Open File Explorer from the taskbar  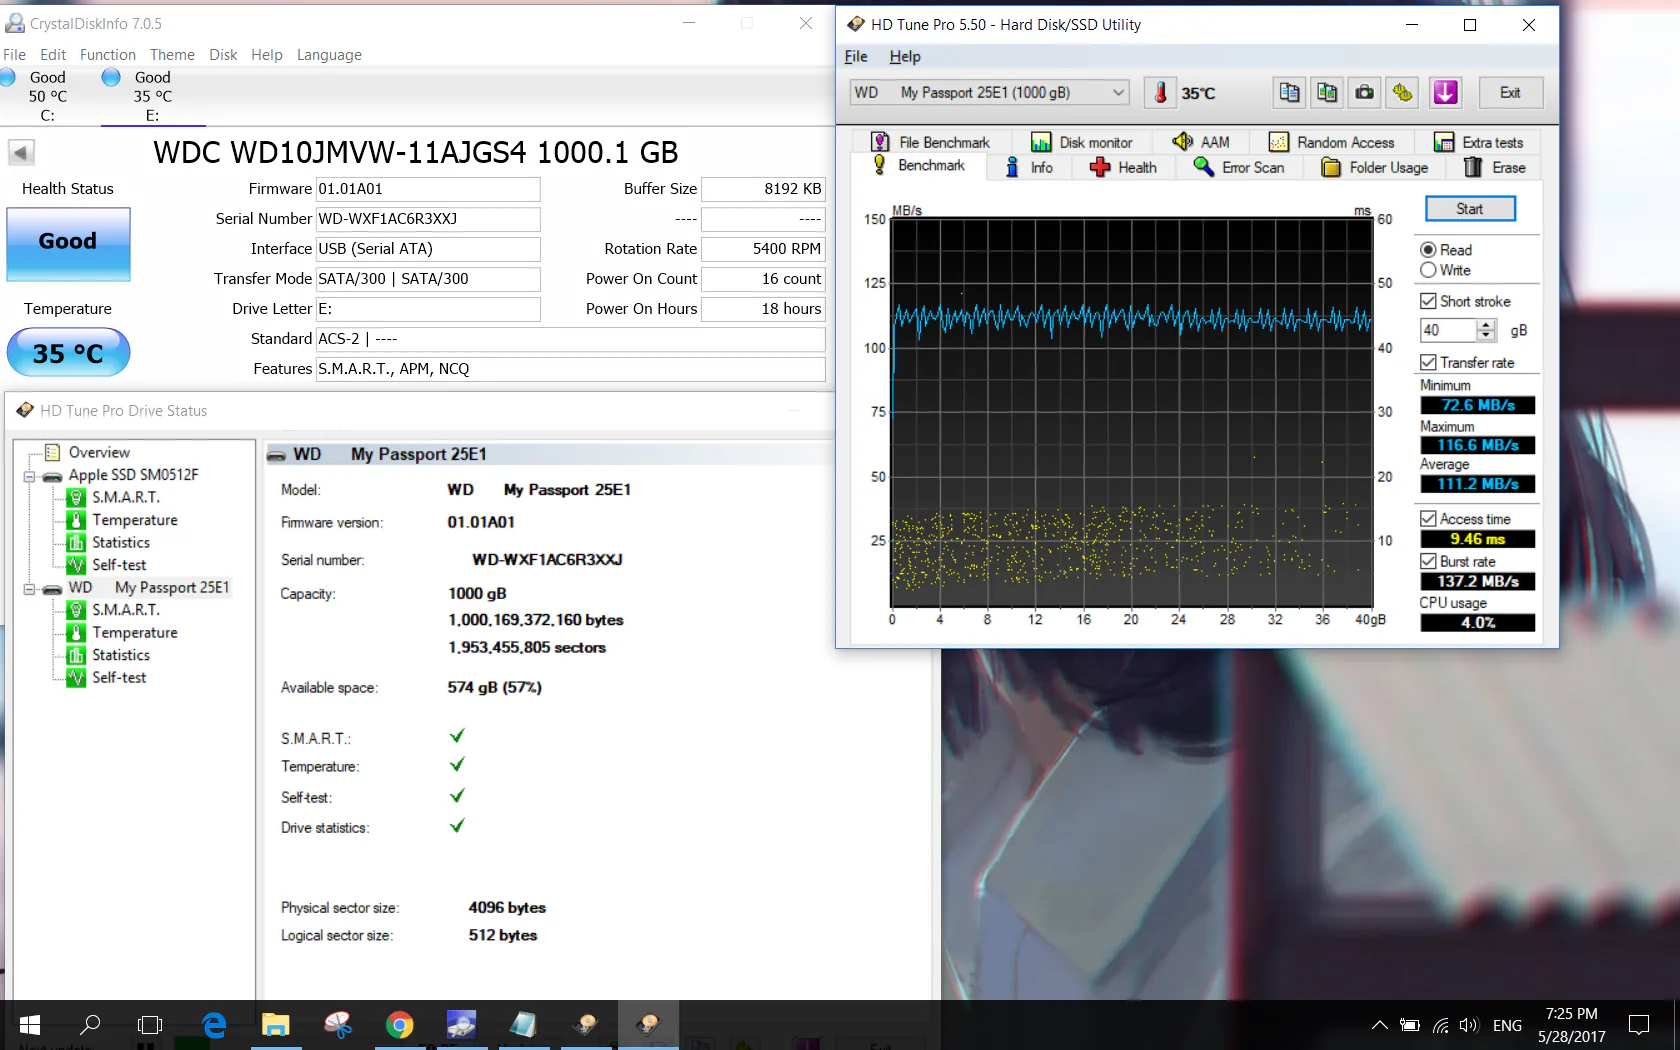pos(275,1025)
